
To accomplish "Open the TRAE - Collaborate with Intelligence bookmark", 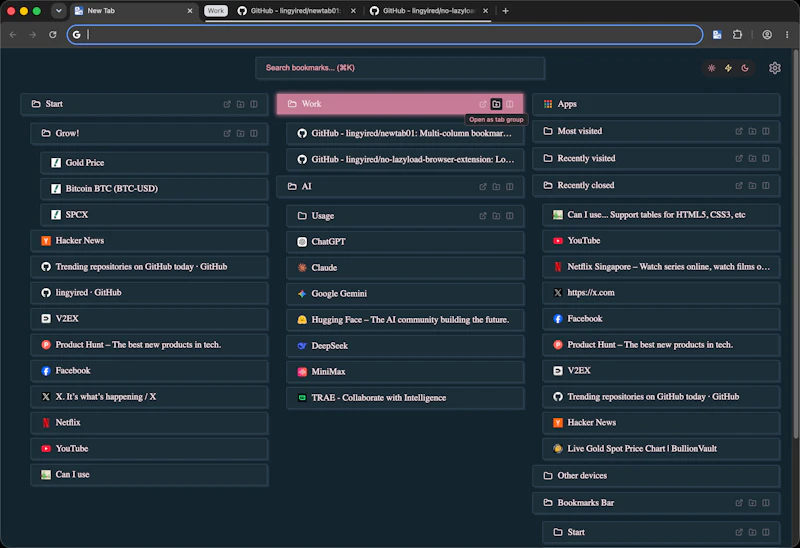I will tap(405, 398).
